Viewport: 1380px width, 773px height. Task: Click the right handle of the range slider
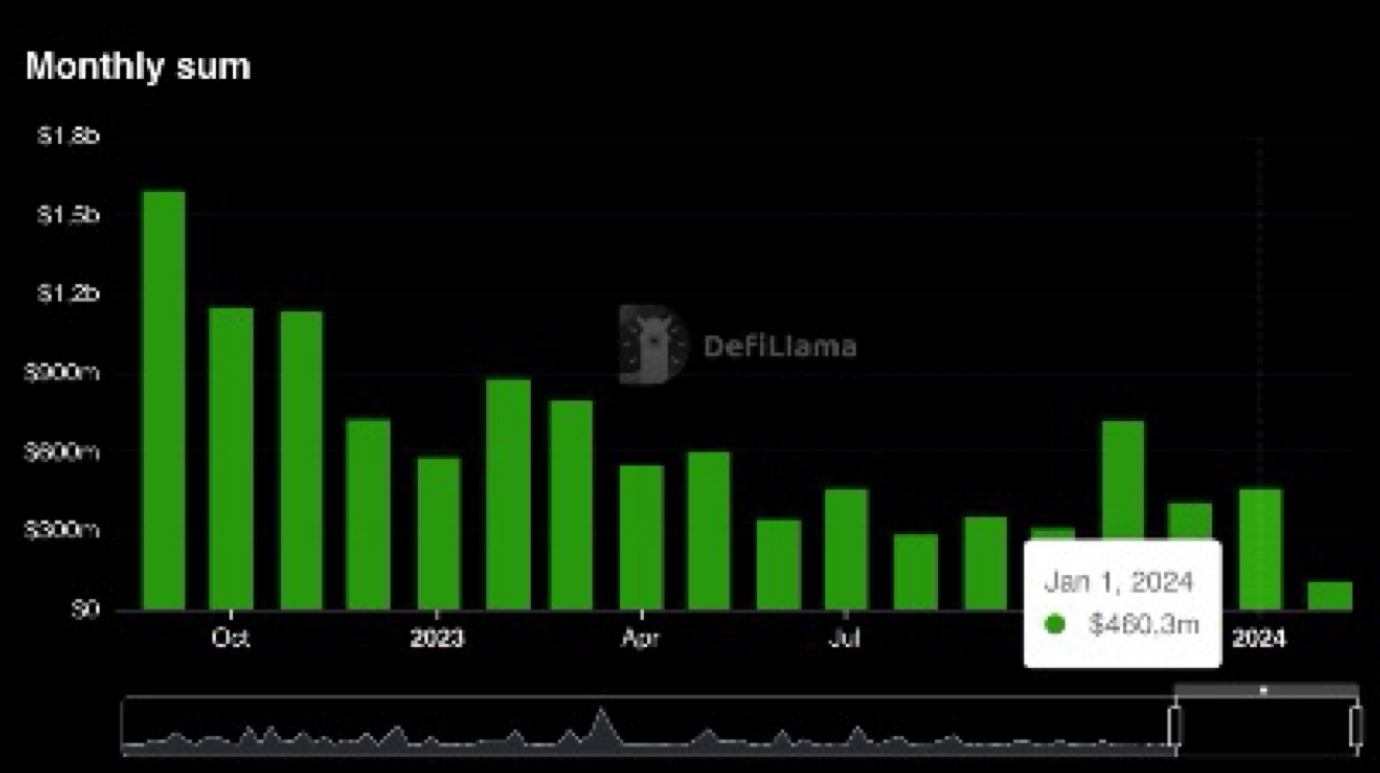1356,726
